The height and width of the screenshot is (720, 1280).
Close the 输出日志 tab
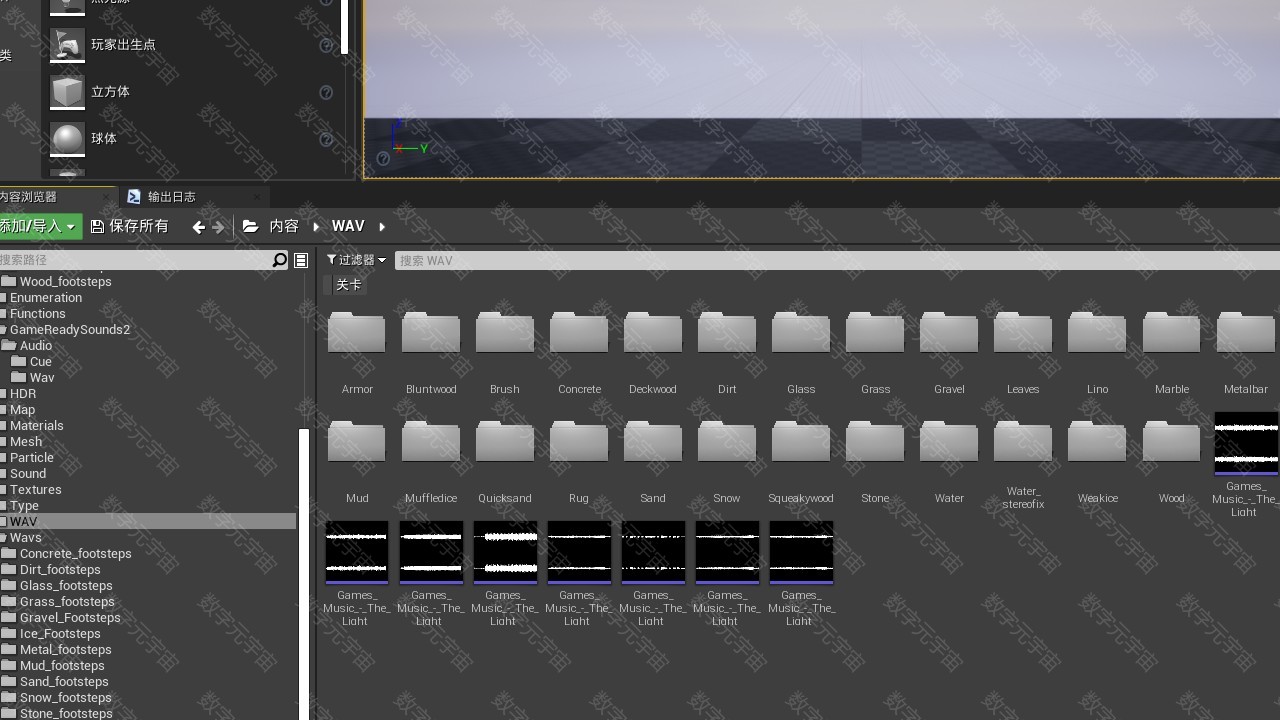pyautogui.click(x=258, y=197)
